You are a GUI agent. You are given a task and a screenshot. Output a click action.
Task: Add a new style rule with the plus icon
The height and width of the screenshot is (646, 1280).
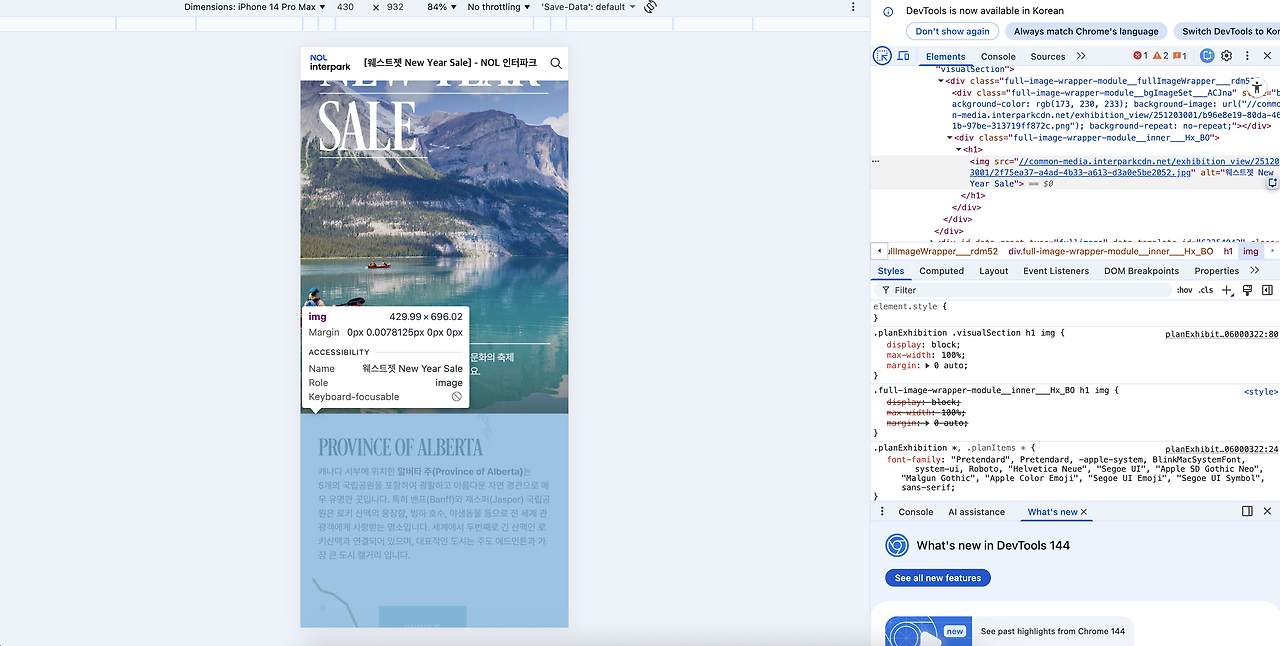point(1227,290)
